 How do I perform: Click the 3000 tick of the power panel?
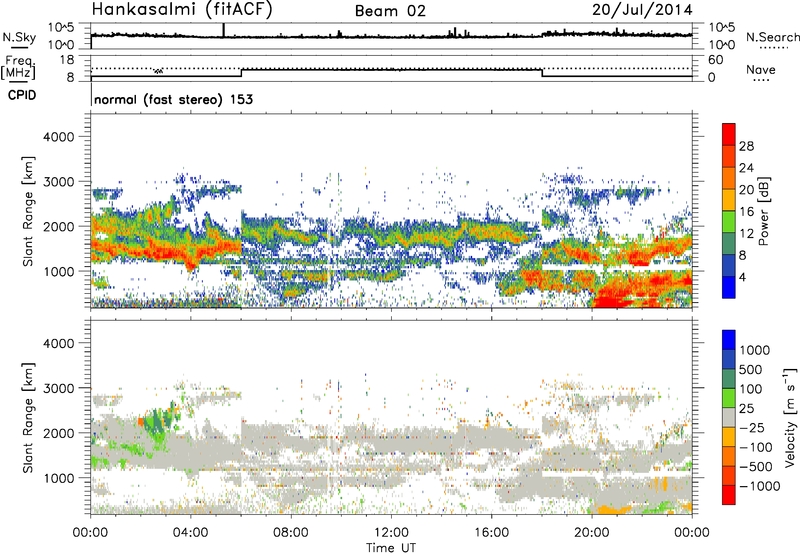point(58,182)
